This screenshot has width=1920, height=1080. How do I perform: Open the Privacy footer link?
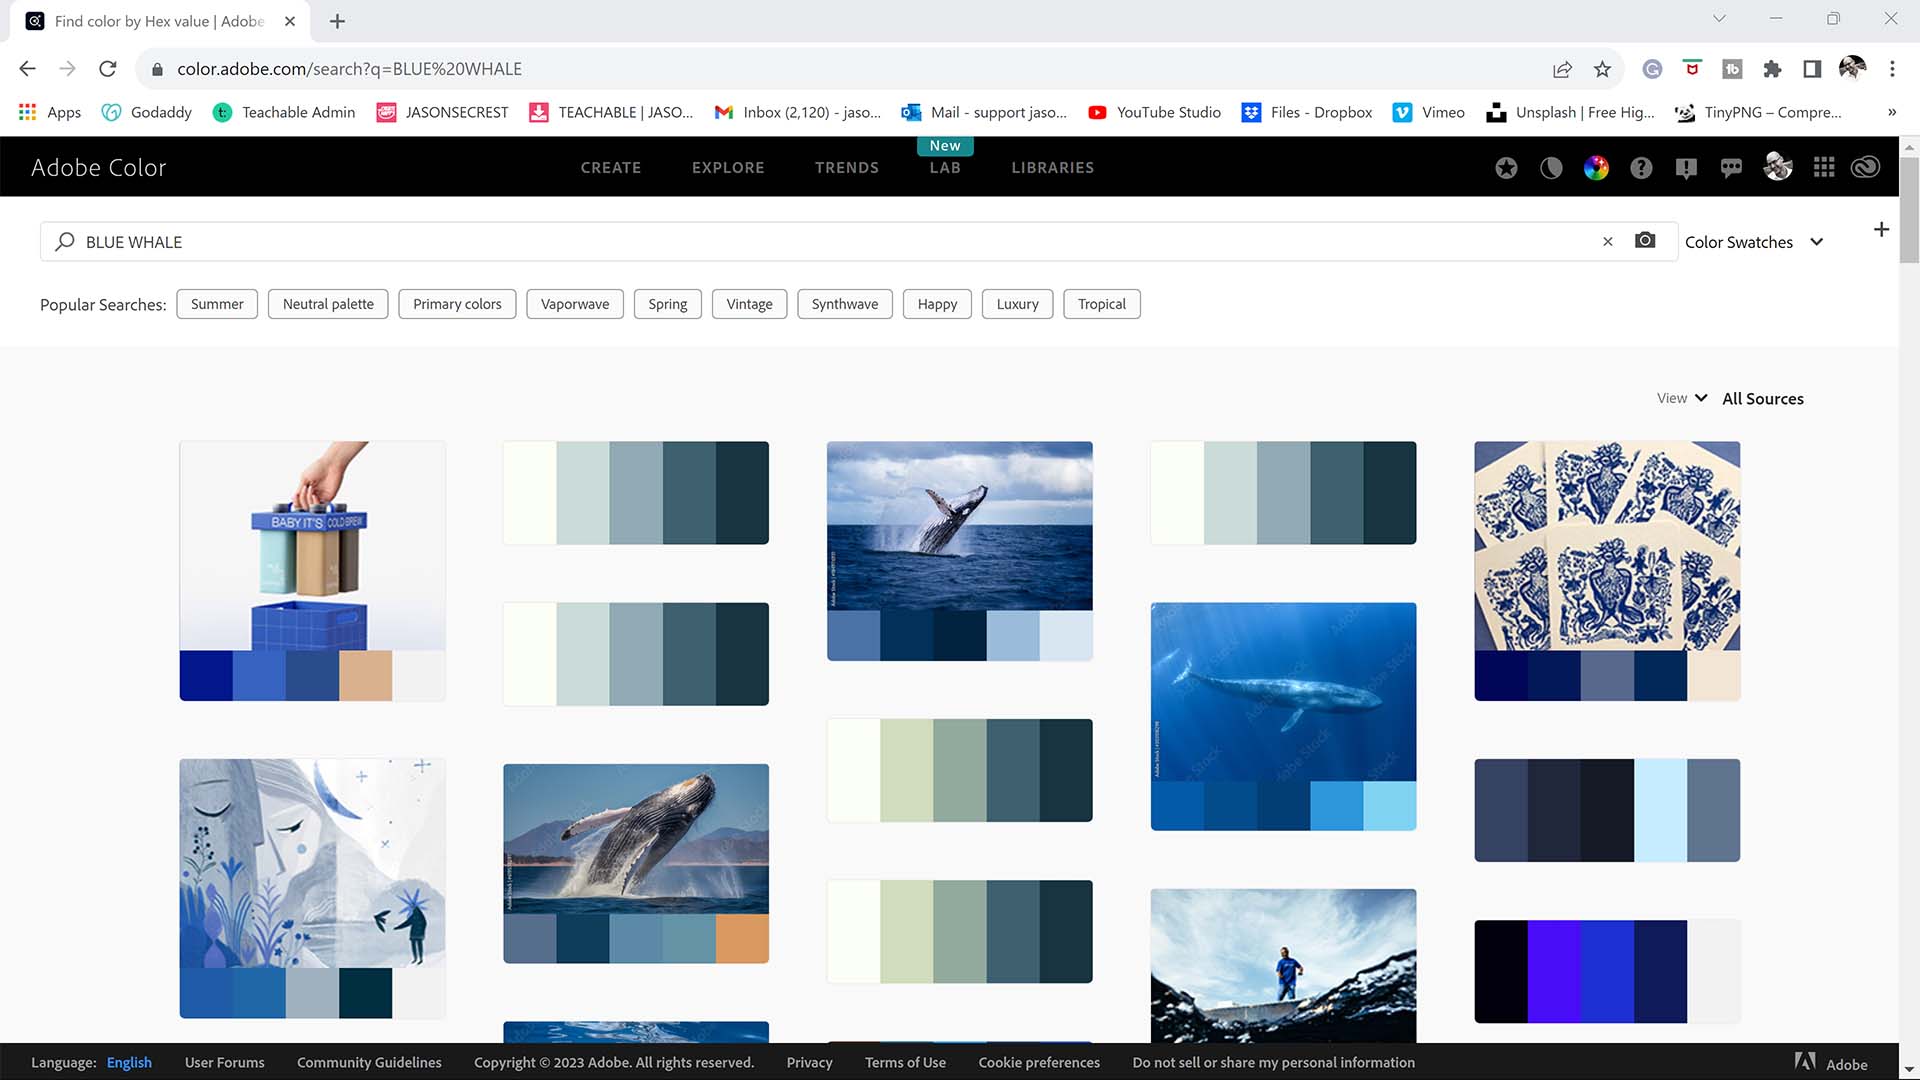[809, 1062]
